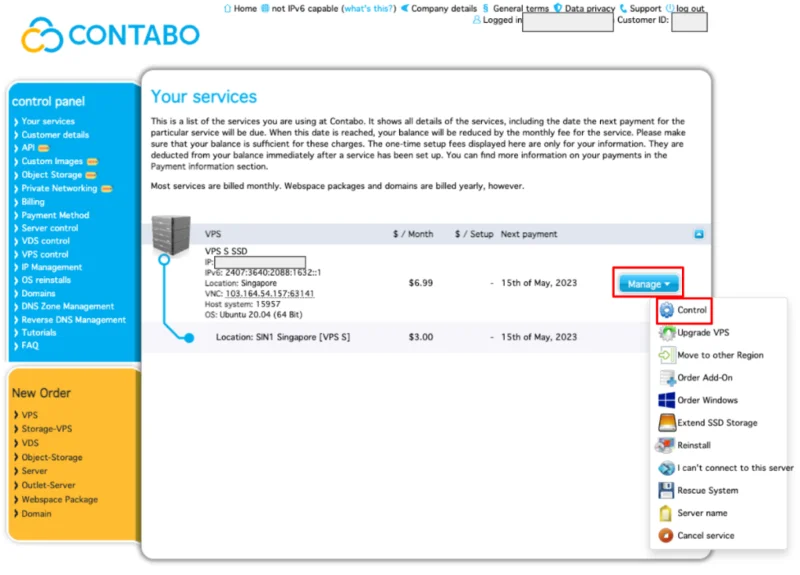Click the Private Networking badge icon
Viewport: 800px width, 575px height.
(107, 189)
